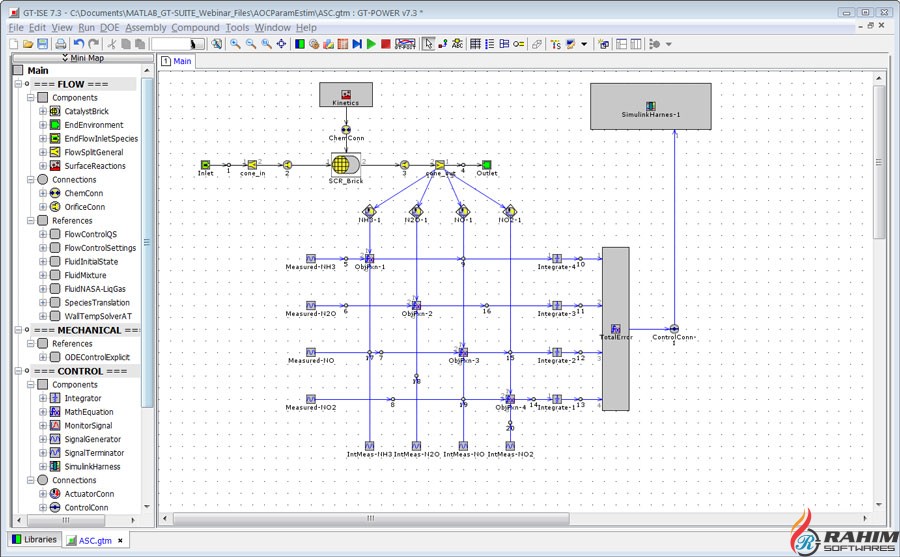Click the Save diskette toolbar icon
900x557 pixels.
(x=43, y=44)
